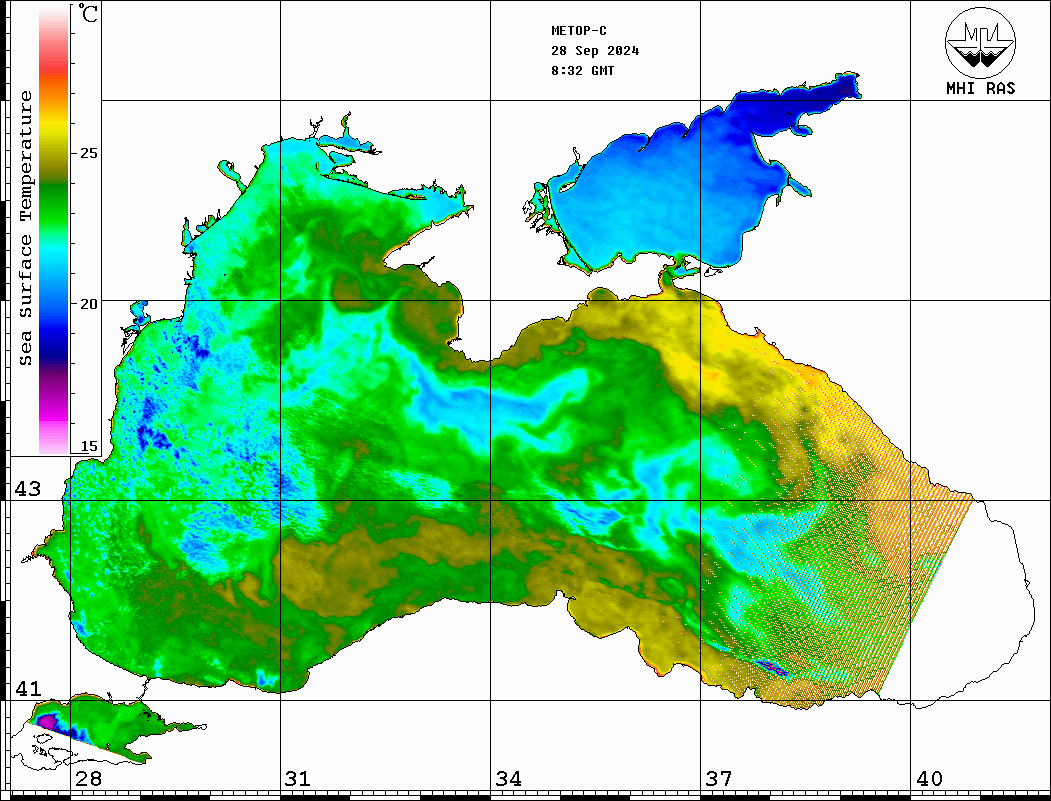This screenshot has height=801, width=1051.
Task: Click latitude label 41
Action: 28,689
